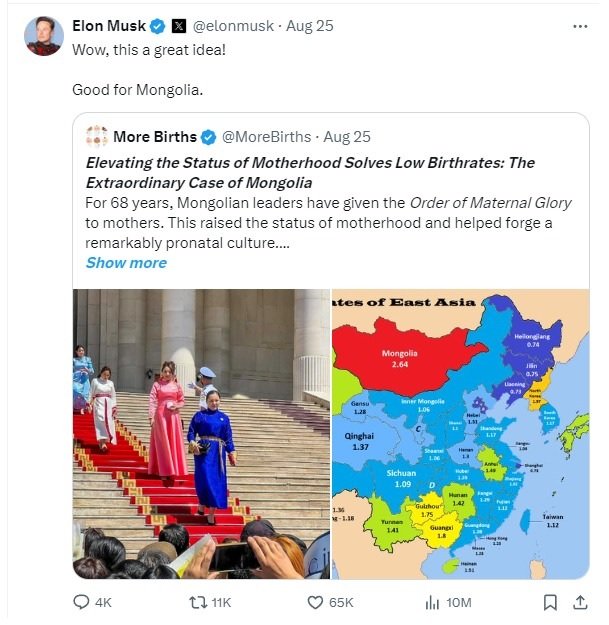The image size is (609, 625).
Task: Click More Births' verified checkmark badge
Action: point(208,136)
